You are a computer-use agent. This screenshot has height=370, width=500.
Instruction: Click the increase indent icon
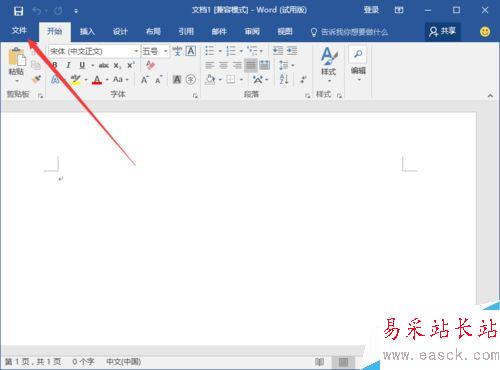pos(292,51)
